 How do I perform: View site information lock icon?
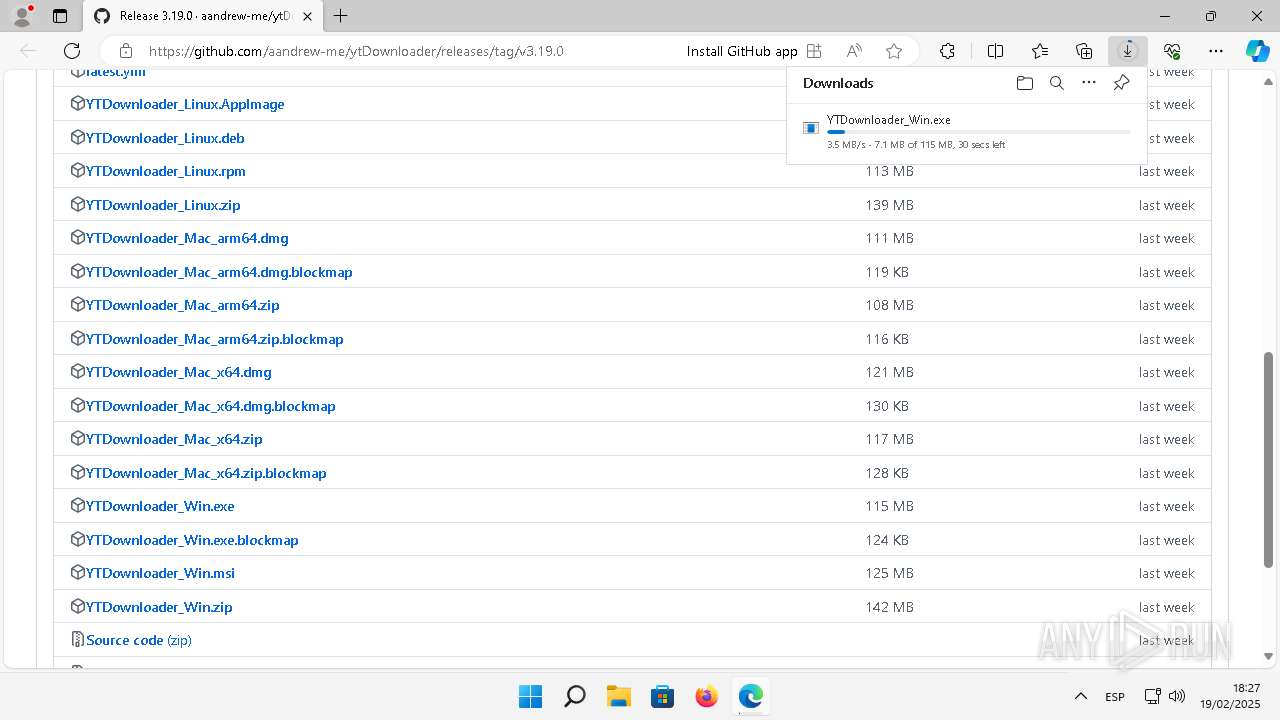click(126, 51)
